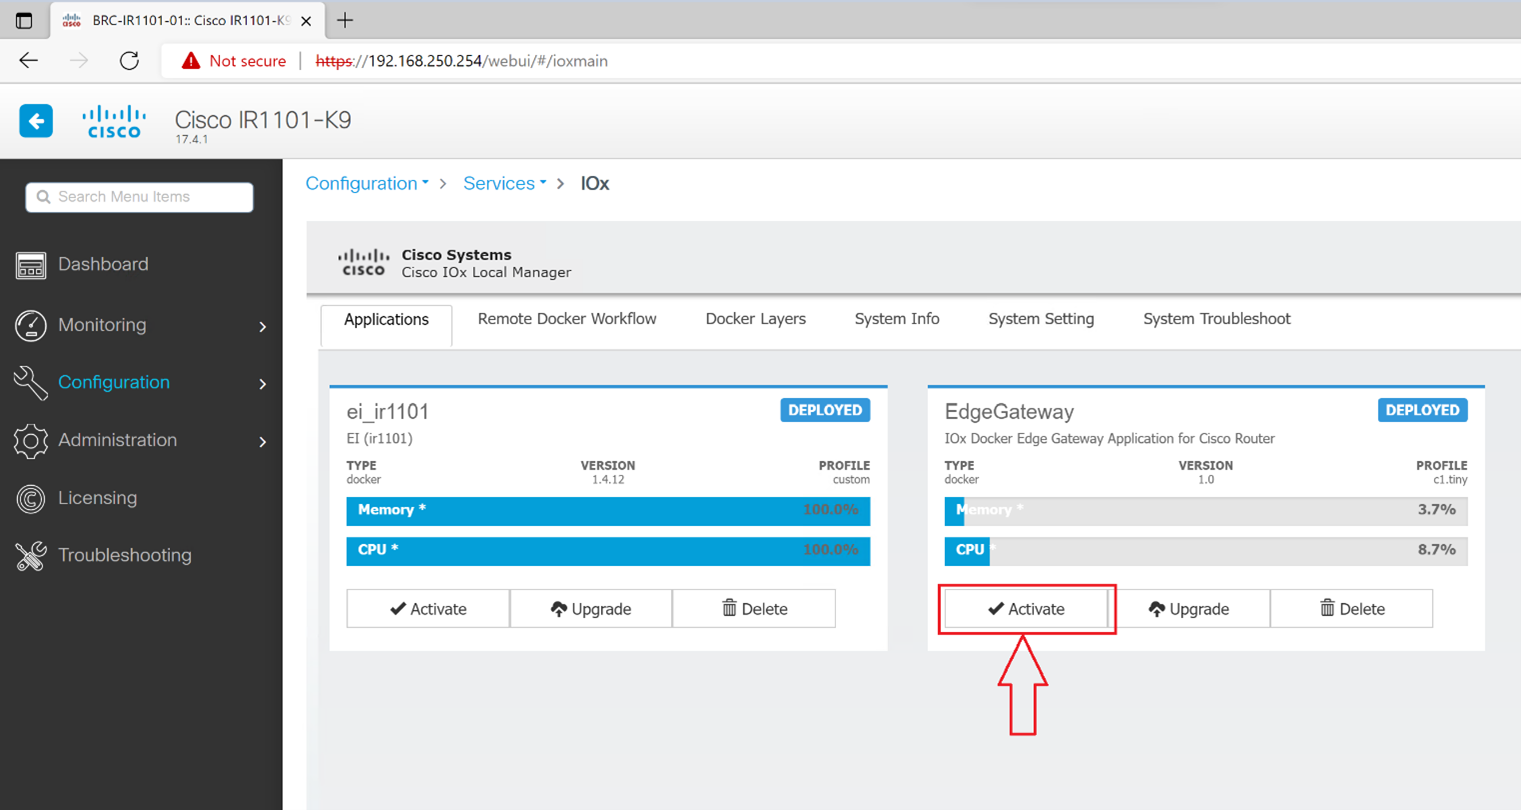Switch to the Docker Layers tab

pos(755,319)
